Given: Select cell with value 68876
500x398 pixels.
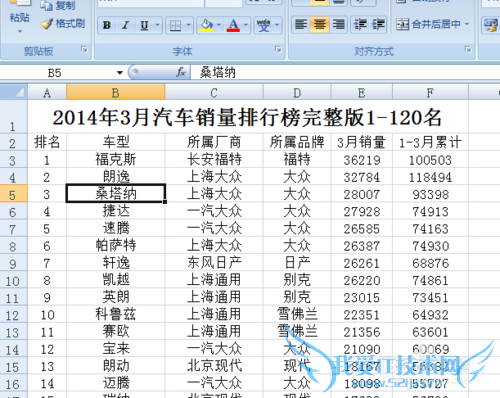Looking at the screenshot, I should coord(430,263).
